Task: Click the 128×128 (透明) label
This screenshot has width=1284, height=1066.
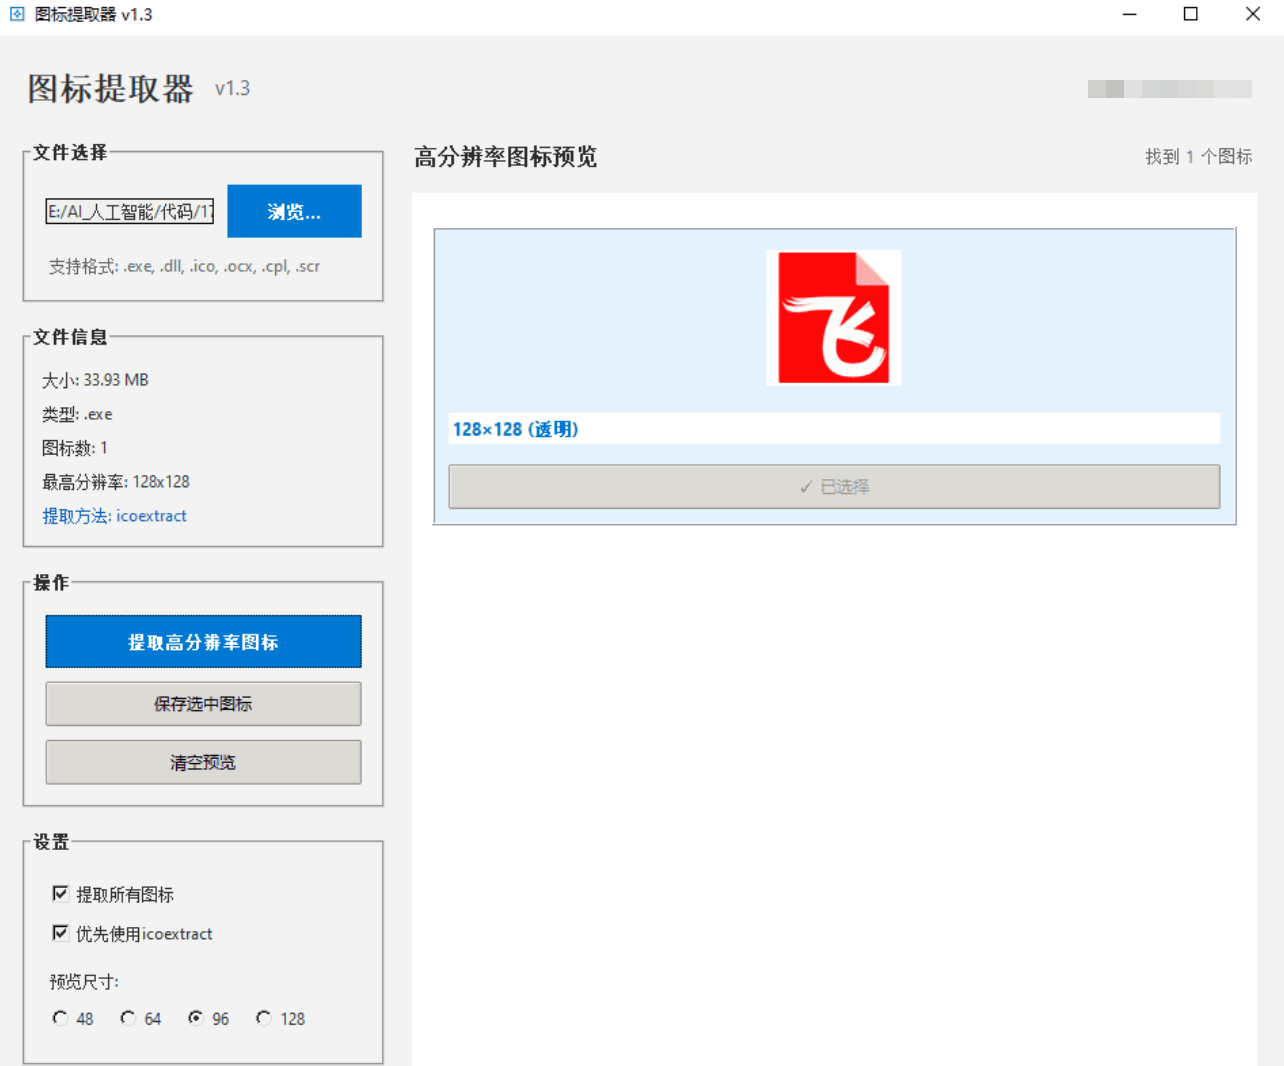Action: click(x=515, y=429)
